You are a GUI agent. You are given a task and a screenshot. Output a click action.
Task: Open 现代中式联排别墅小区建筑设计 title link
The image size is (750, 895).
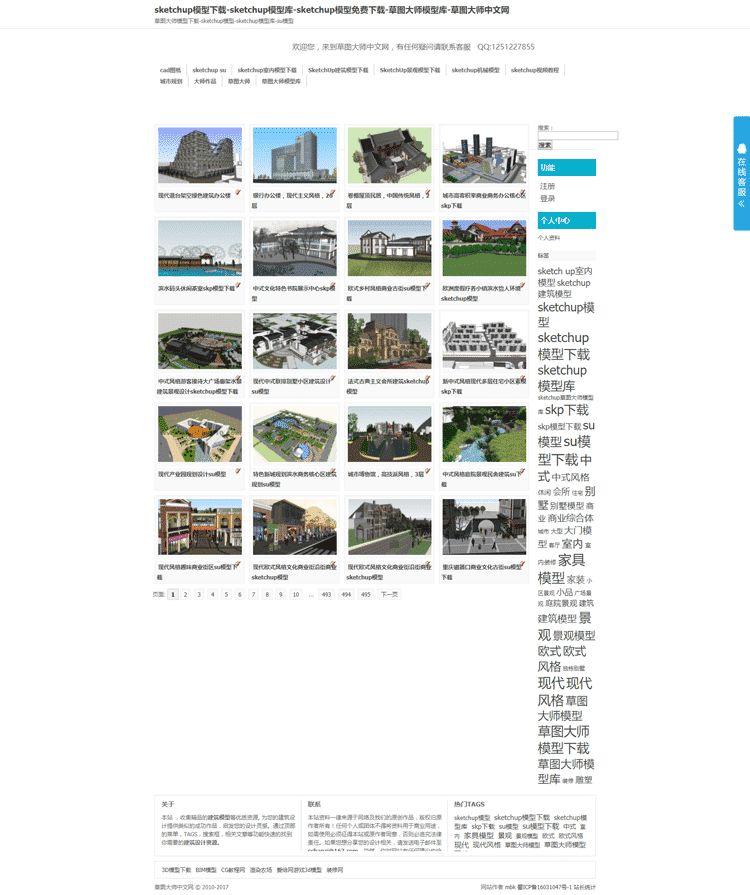[293, 386]
